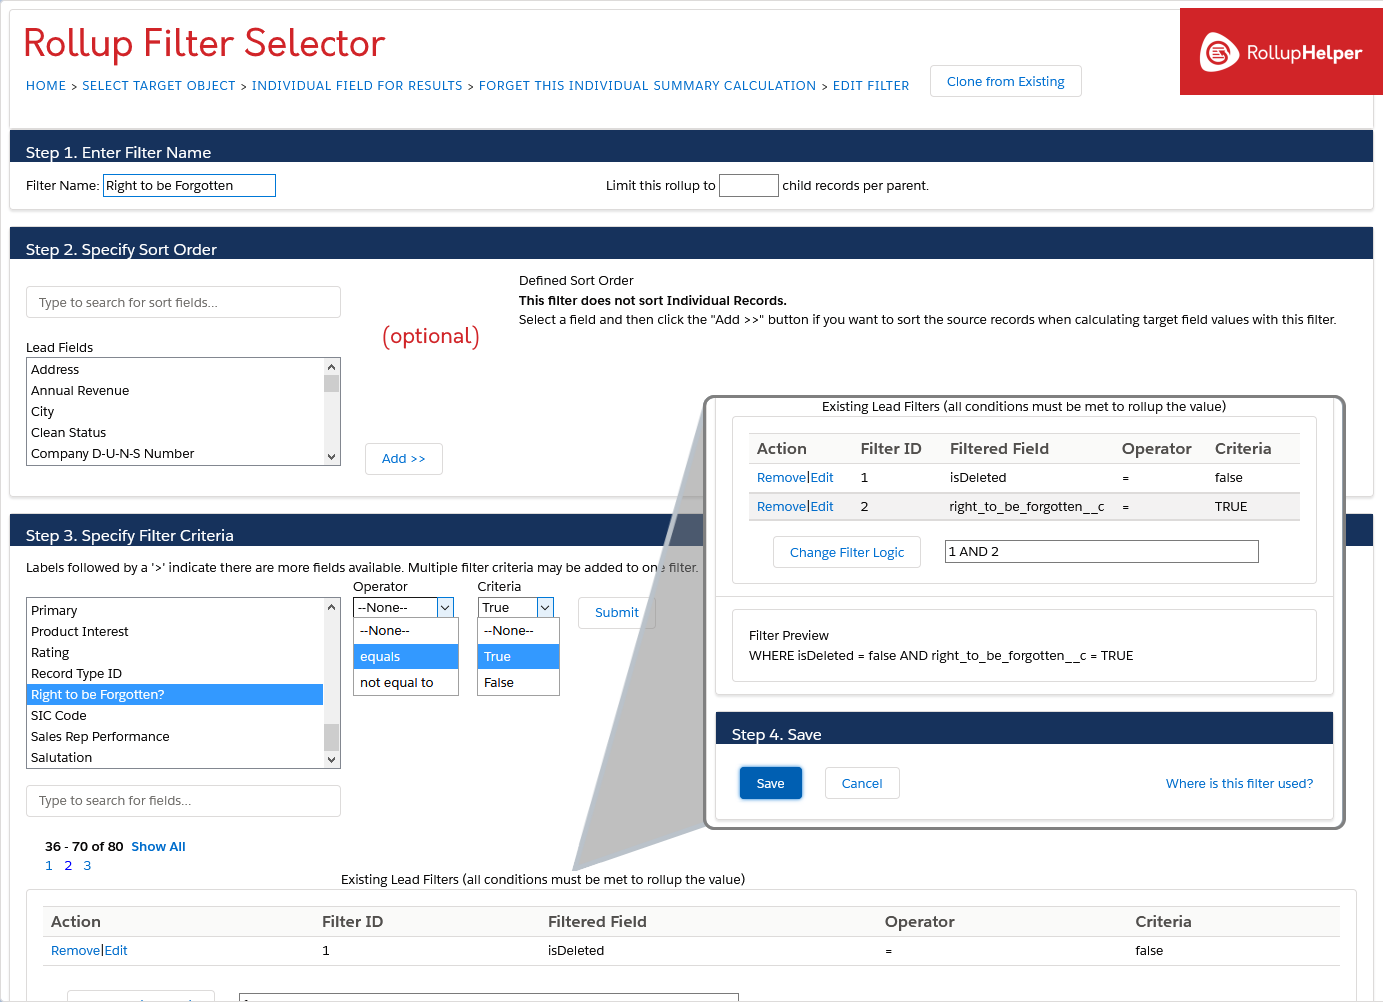Click the child records limit input
This screenshot has height=1002, width=1383.
(x=748, y=185)
